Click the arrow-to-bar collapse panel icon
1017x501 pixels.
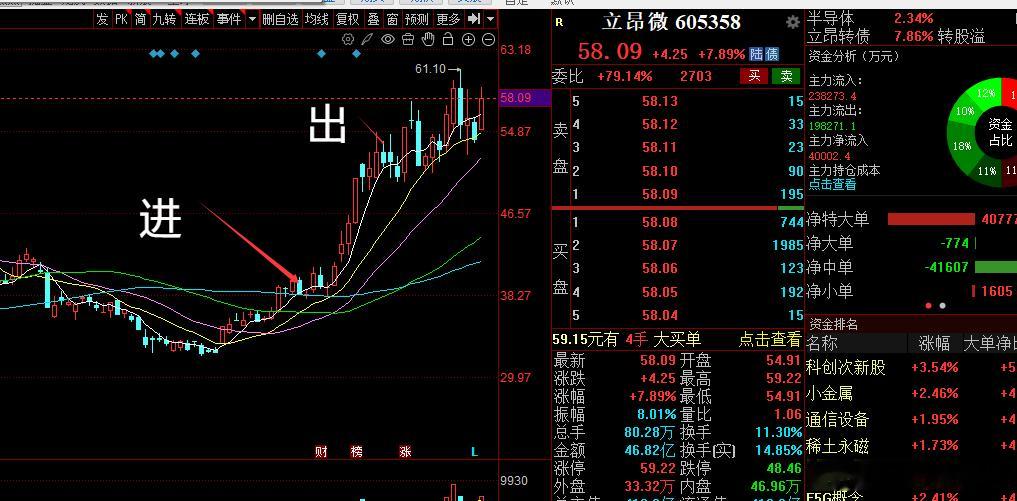coord(474,19)
